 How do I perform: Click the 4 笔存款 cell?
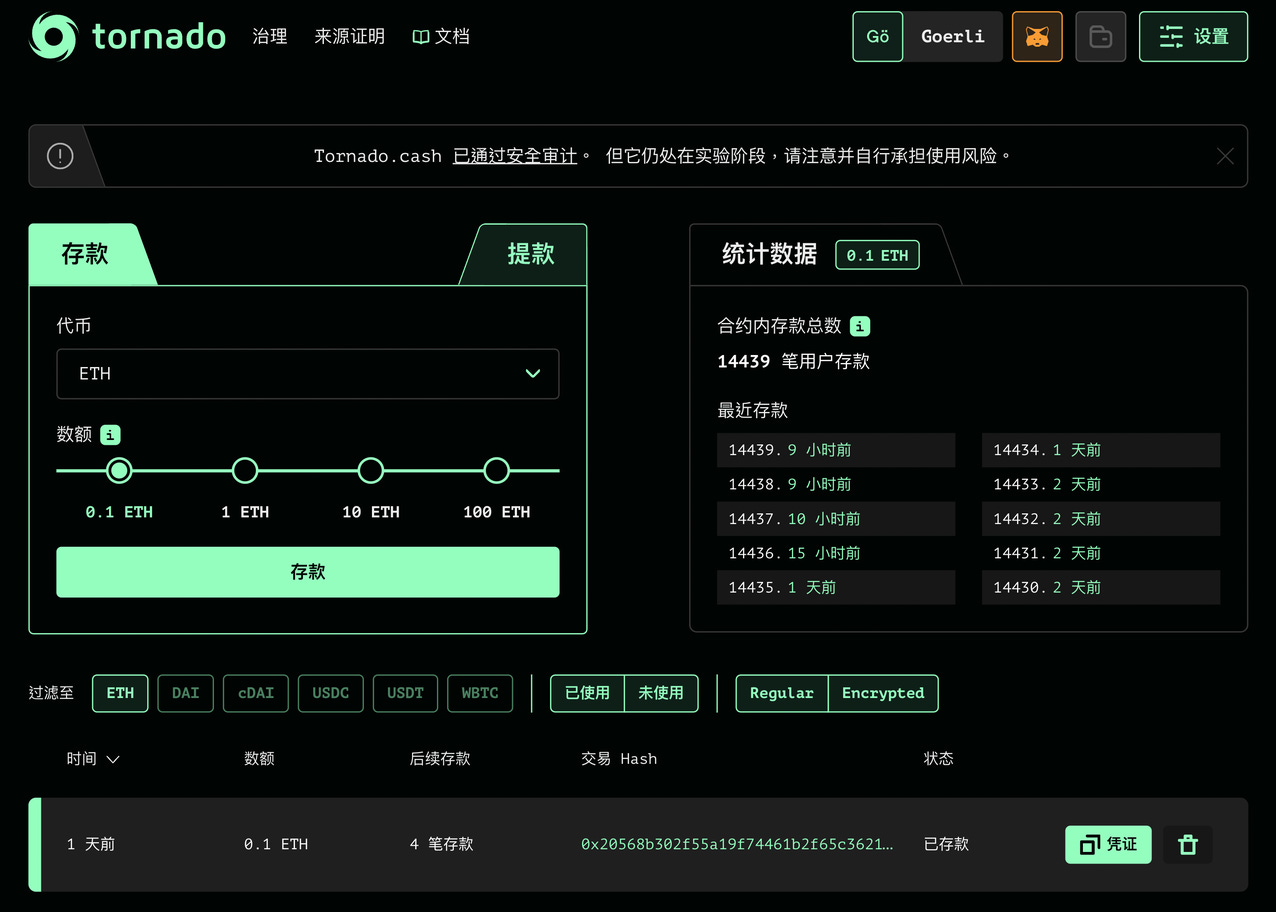pyautogui.click(x=441, y=845)
